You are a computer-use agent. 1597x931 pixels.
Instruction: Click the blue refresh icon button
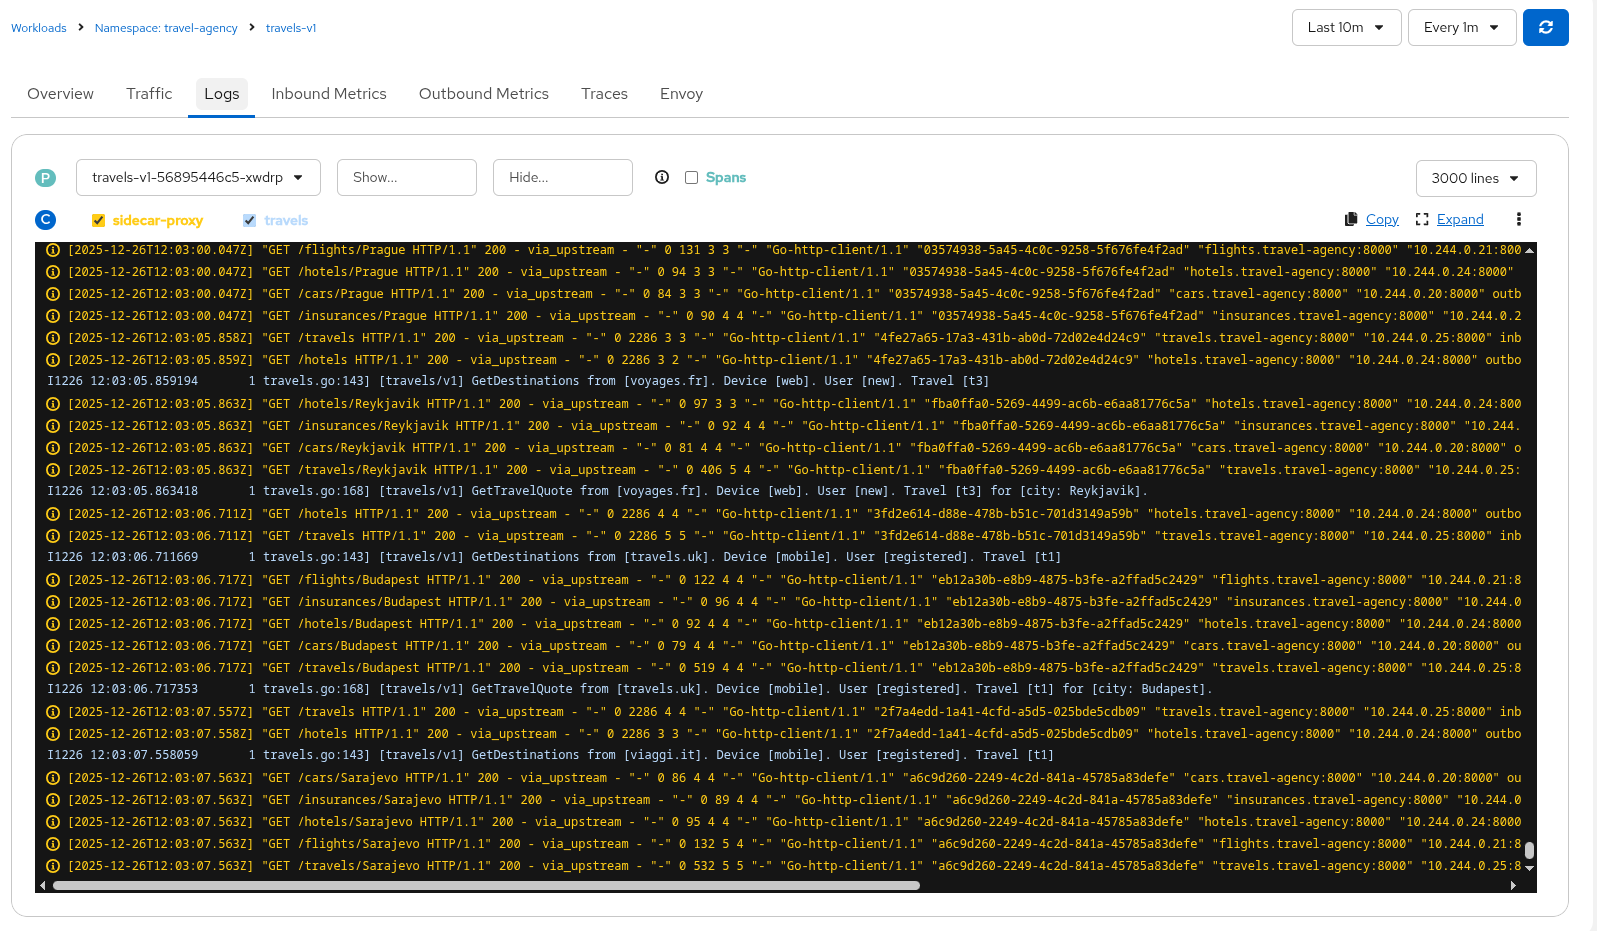click(x=1545, y=28)
